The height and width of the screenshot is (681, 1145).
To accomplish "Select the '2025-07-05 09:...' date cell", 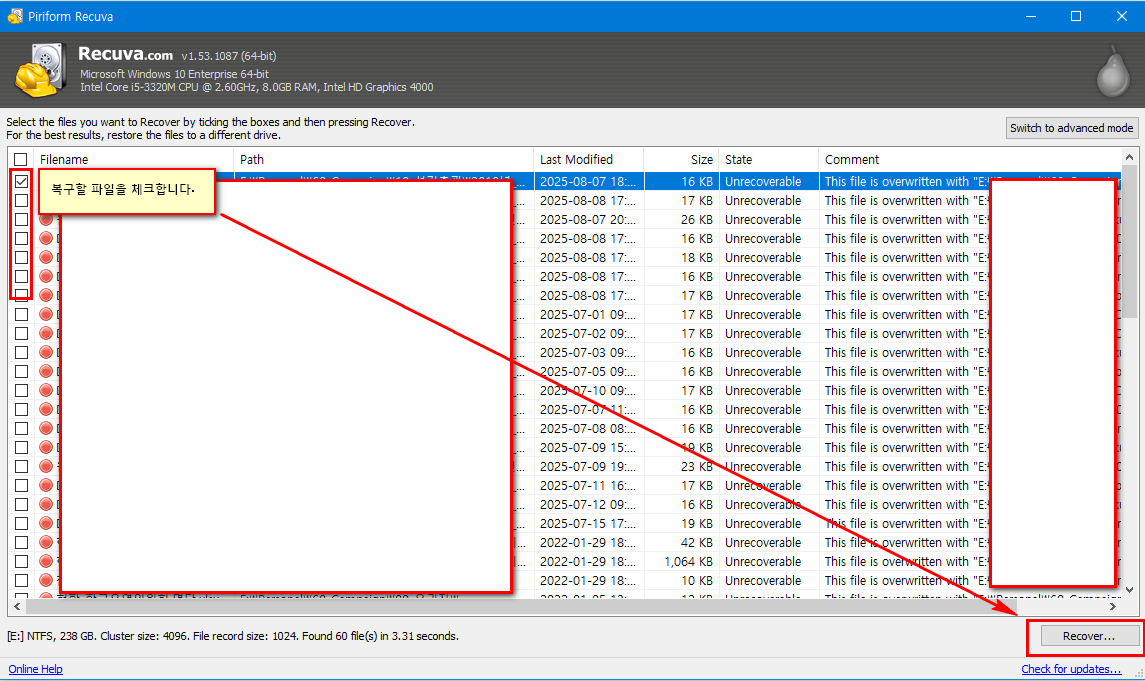I will 588,372.
